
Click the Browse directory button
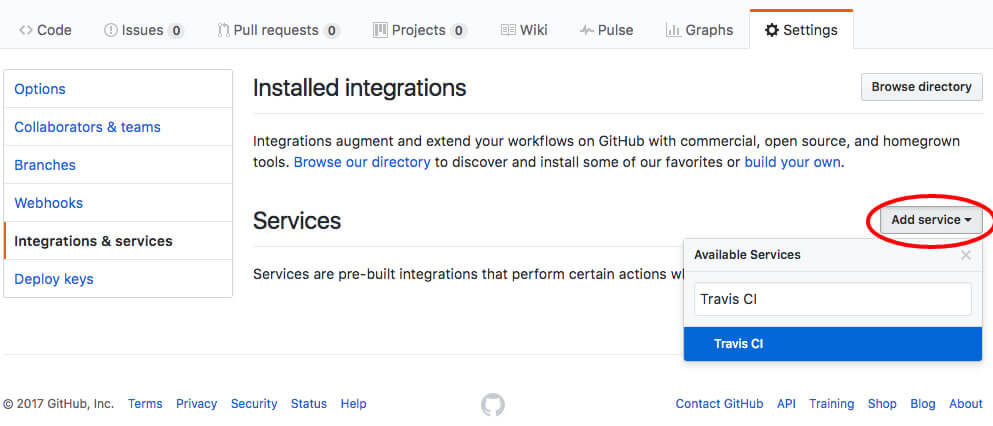pos(921,87)
